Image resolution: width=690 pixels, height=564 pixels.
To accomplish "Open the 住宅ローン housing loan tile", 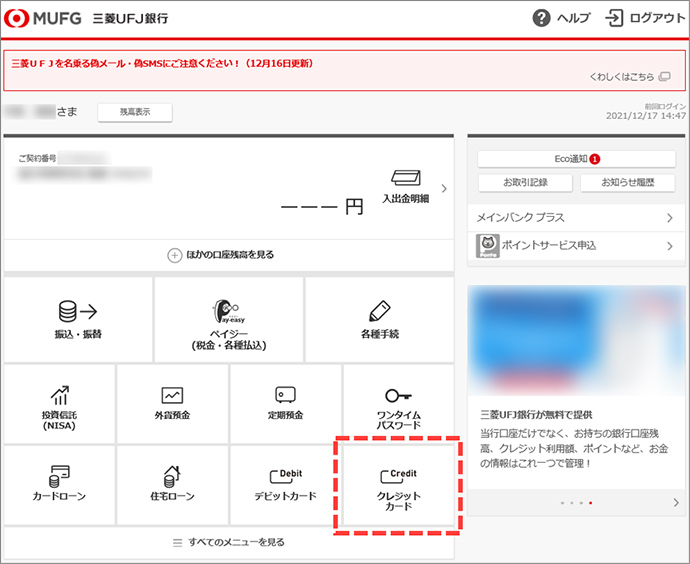I will tap(172, 485).
